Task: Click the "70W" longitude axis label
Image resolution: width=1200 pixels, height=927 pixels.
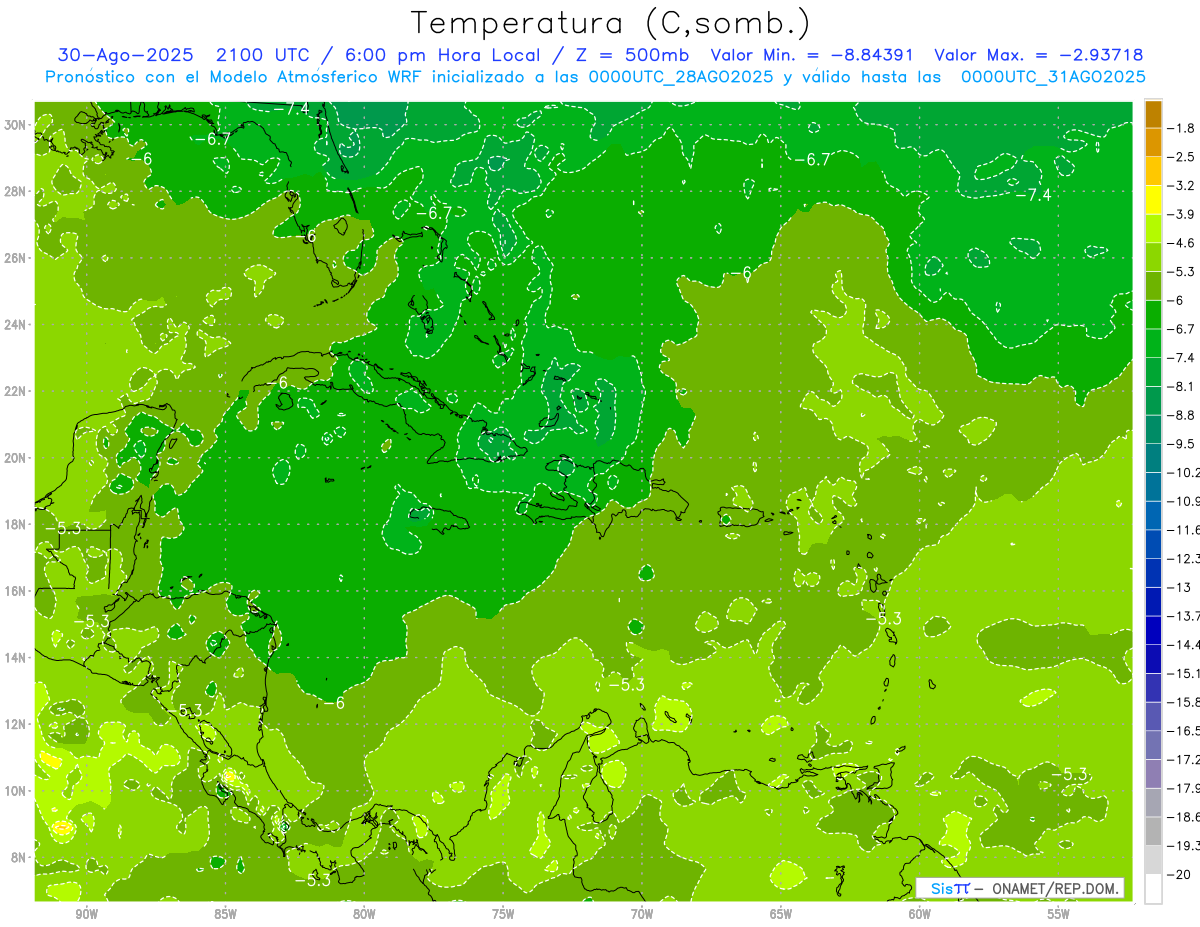Action: [x=643, y=915]
